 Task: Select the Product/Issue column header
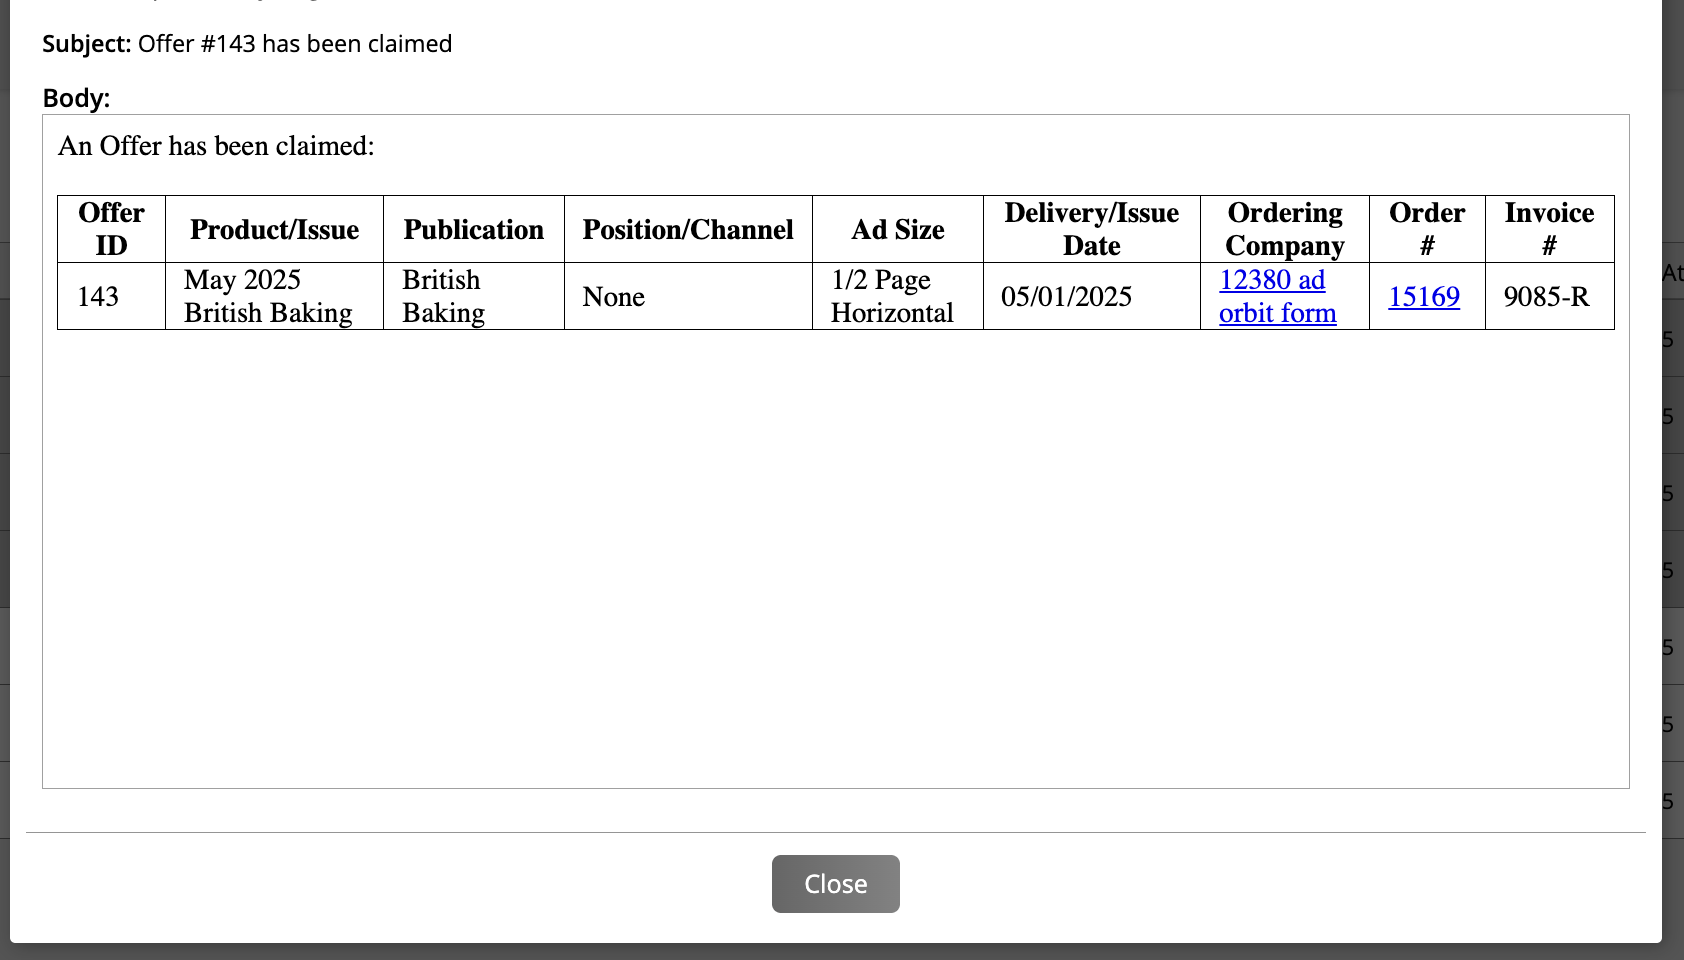click(274, 230)
